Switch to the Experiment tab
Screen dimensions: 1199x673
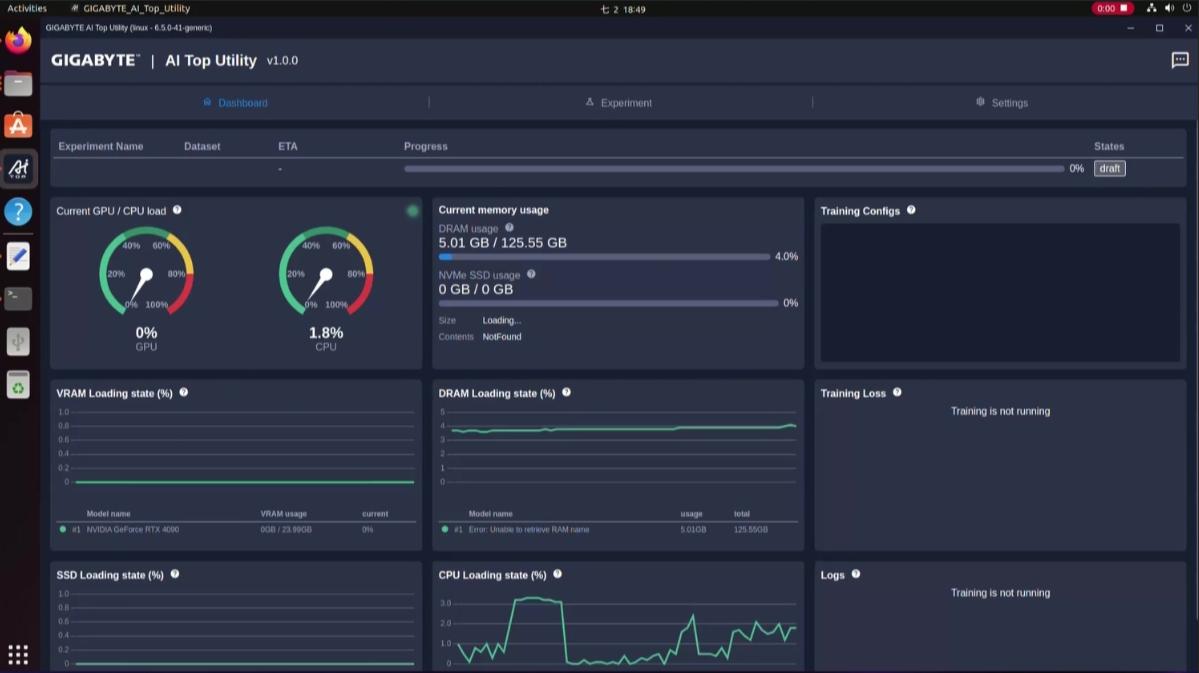click(x=619, y=102)
